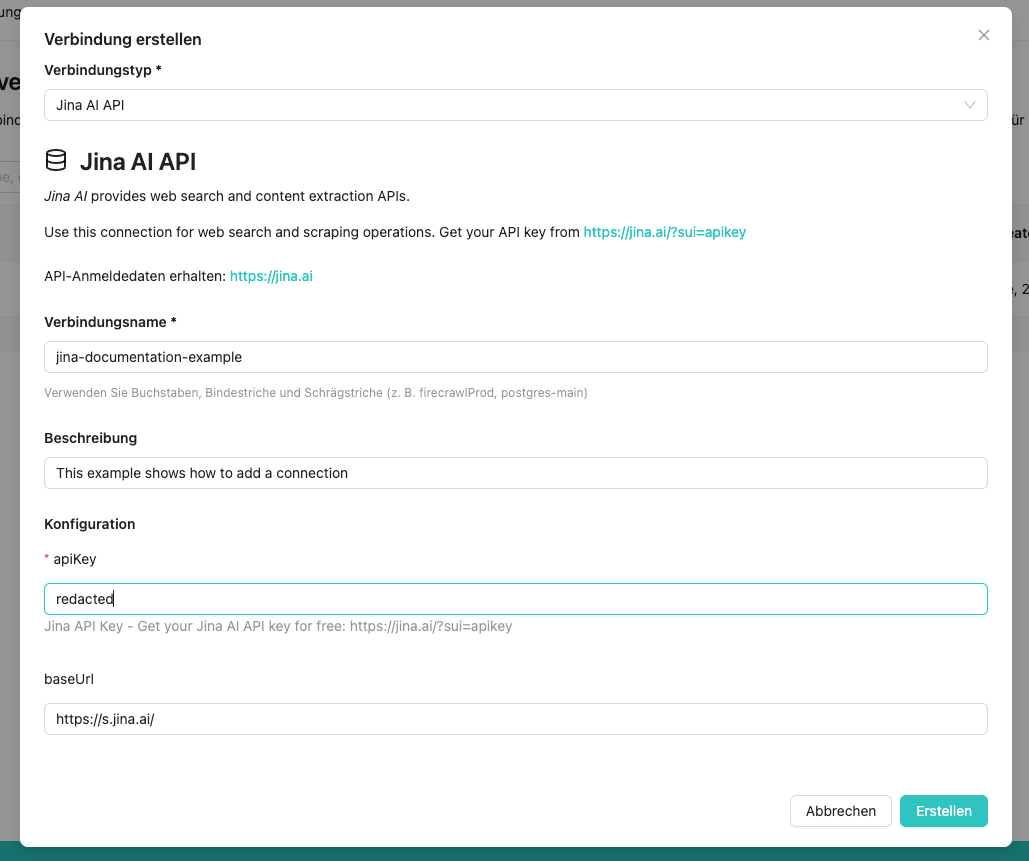Click the Beschreibung label
1029x861 pixels.
[91, 438]
